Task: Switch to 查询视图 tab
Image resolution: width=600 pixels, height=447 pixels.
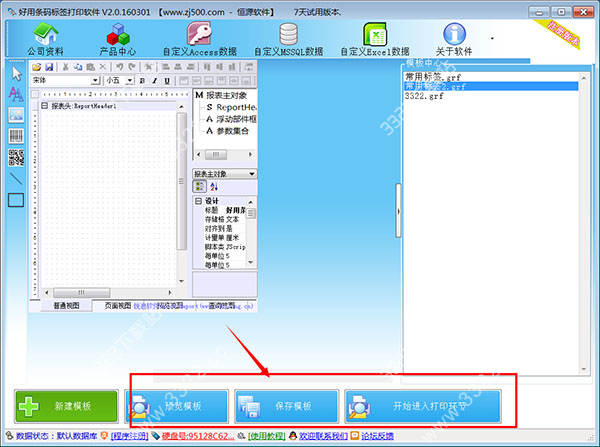Action: click(222, 305)
